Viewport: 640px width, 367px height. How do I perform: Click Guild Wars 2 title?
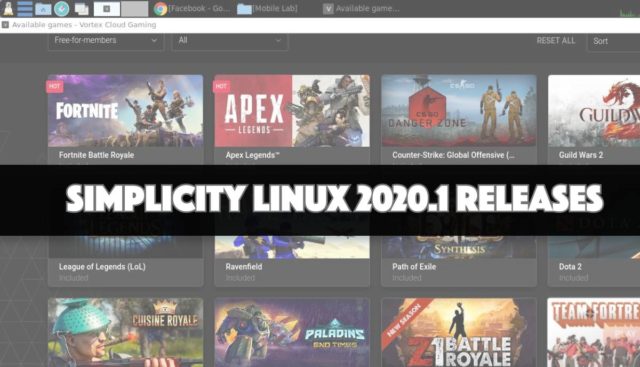[x=581, y=155]
